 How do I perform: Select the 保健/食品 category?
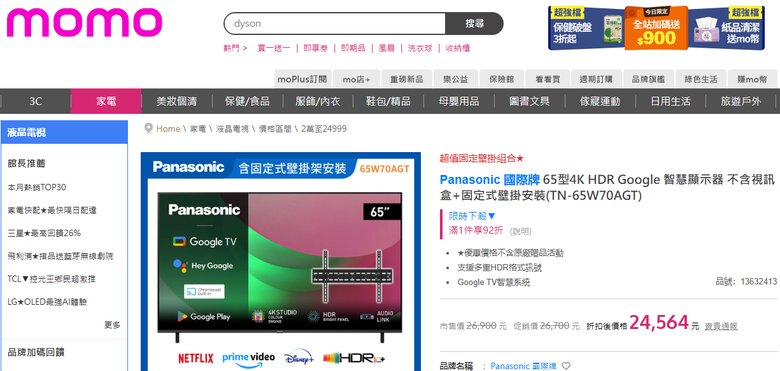[x=247, y=101]
